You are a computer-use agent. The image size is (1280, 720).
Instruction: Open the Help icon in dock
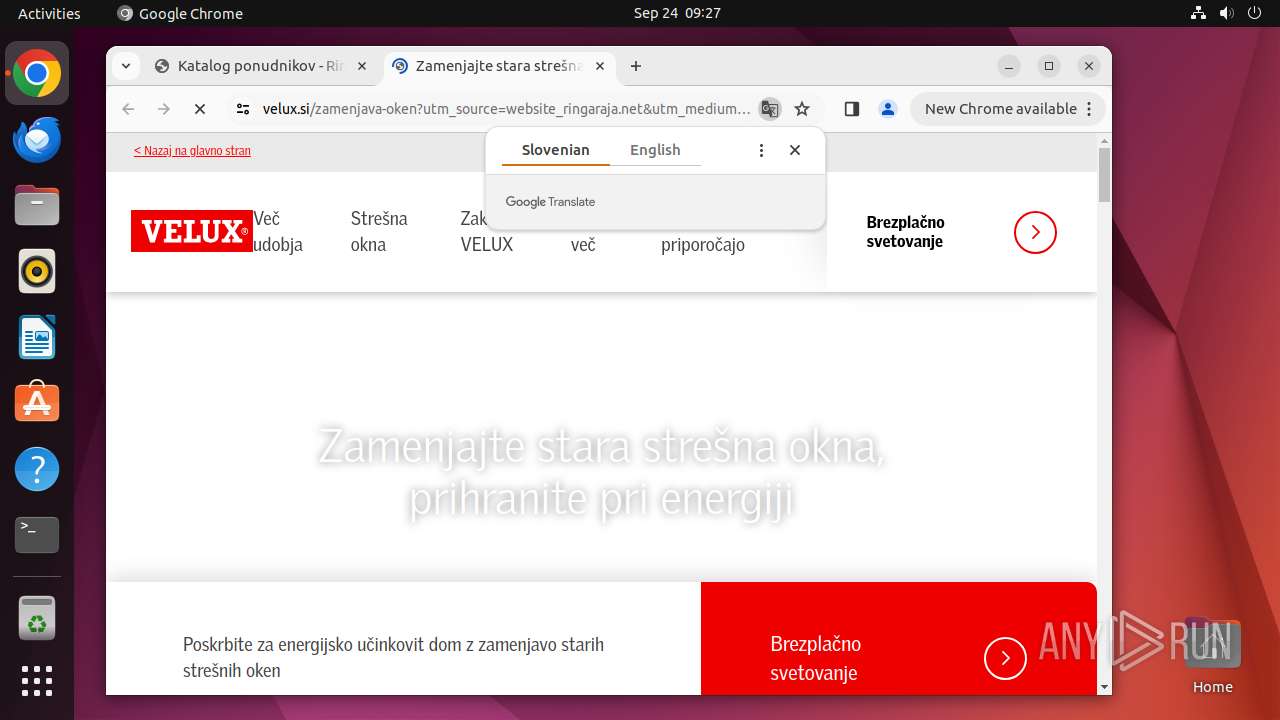pyautogui.click(x=37, y=468)
